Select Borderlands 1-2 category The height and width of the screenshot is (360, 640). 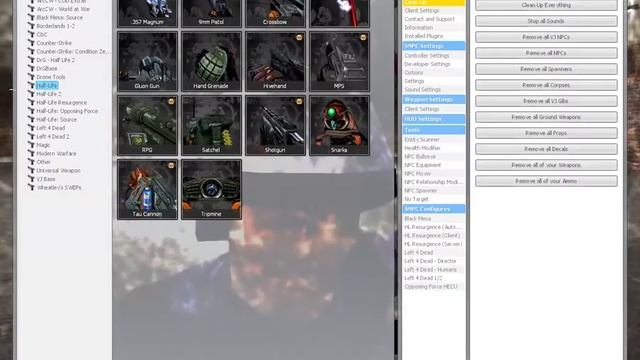(56, 26)
